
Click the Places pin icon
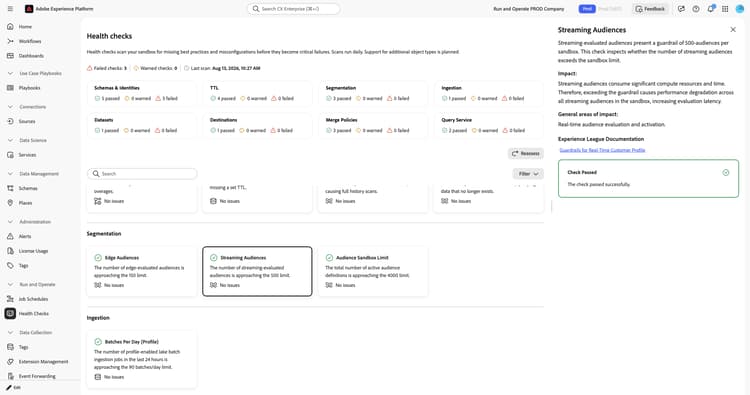tap(10, 203)
